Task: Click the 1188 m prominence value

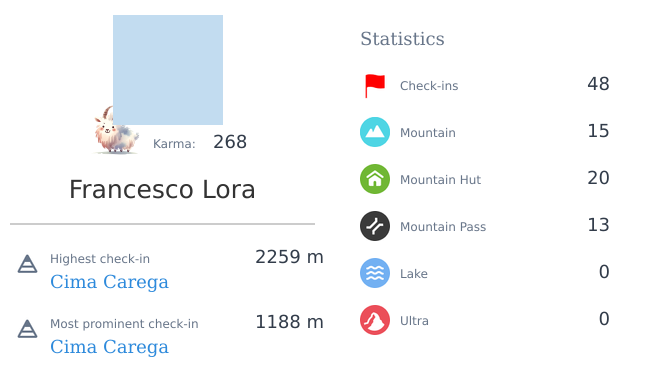Action: [x=289, y=322]
